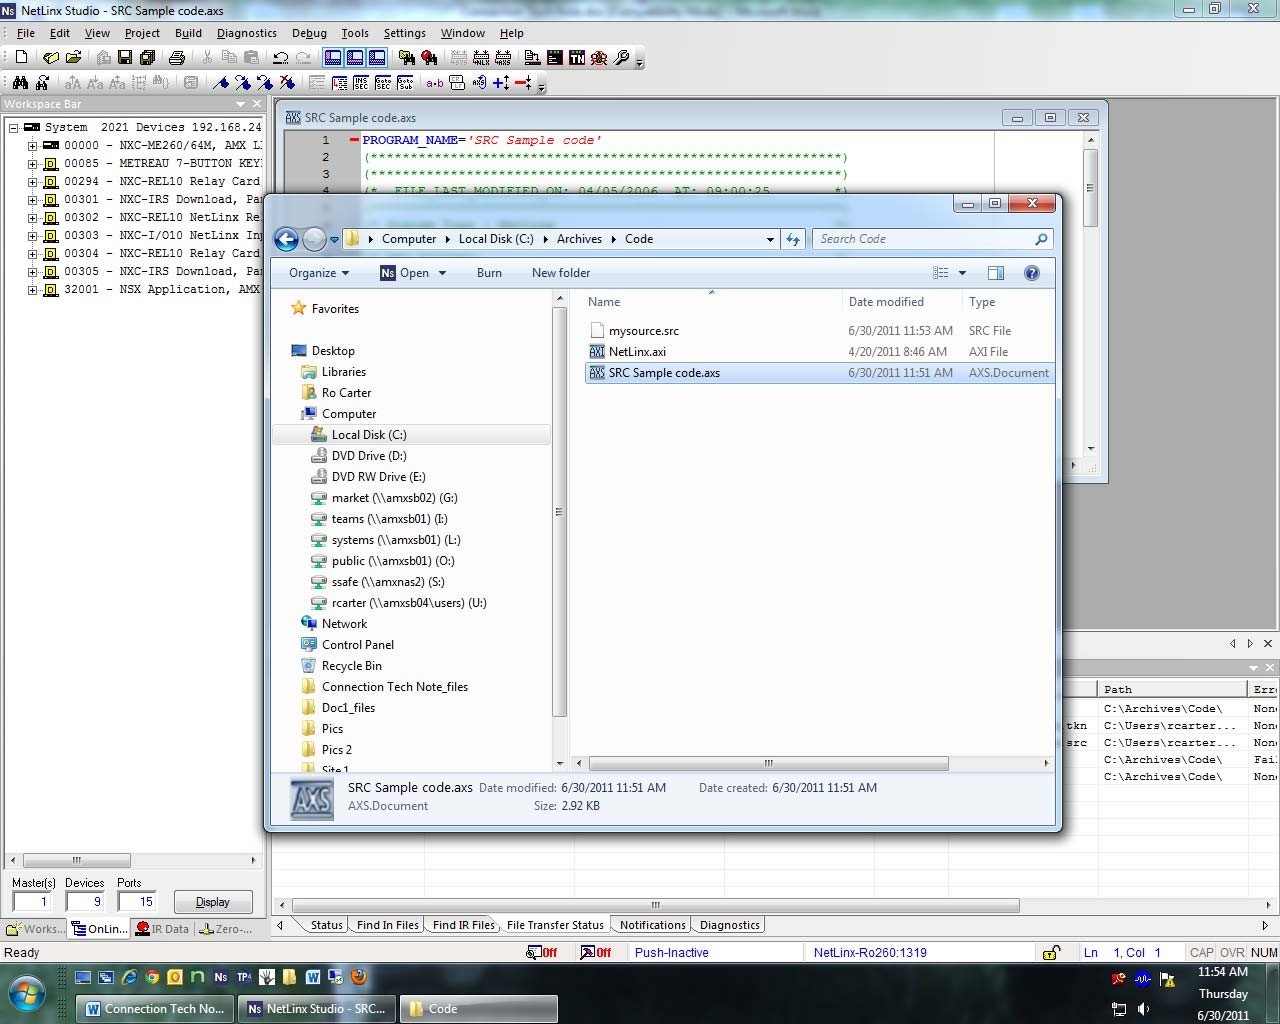The image size is (1280, 1024).
Task: Click the Goto SEC toolbar icon
Action: click(383, 83)
